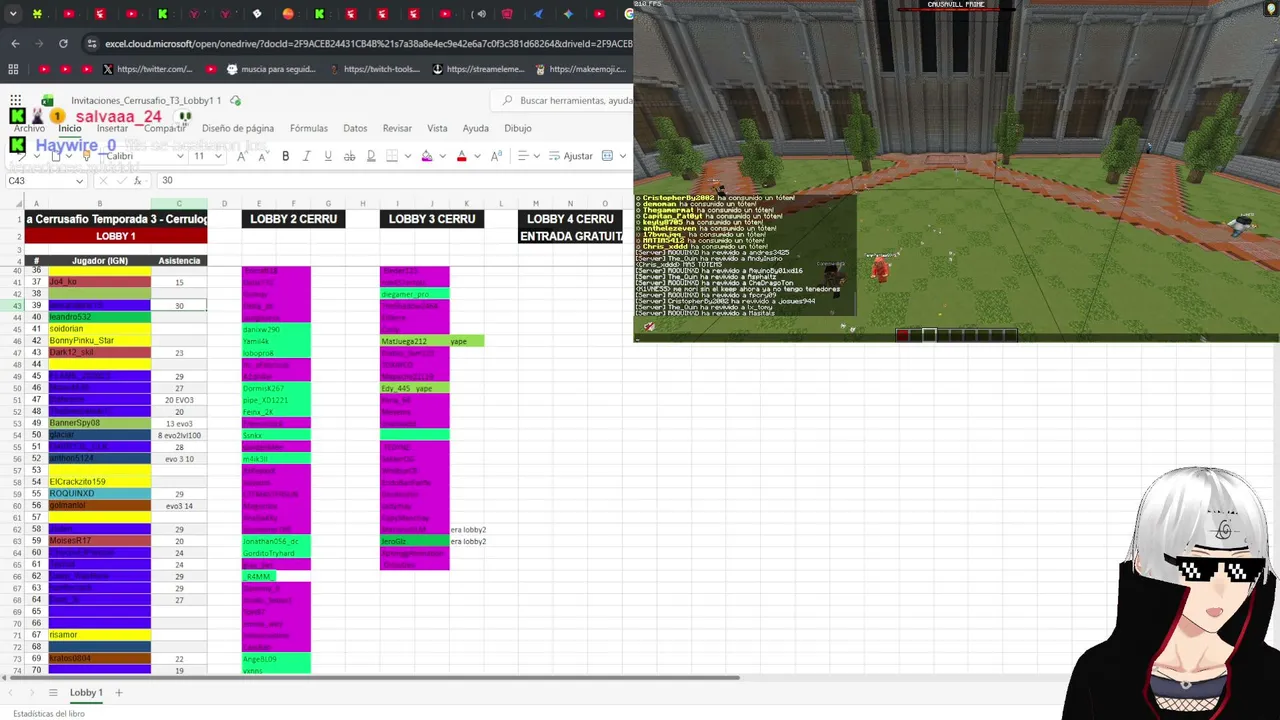Click 'Estadísticas del libro' in status bar
Image resolution: width=1280 pixels, height=720 pixels.
coord(49,714)
